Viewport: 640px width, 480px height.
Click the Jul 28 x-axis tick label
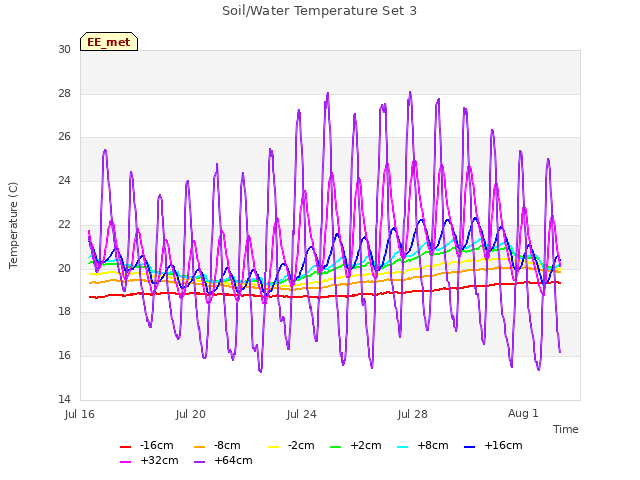click(413, 414)
